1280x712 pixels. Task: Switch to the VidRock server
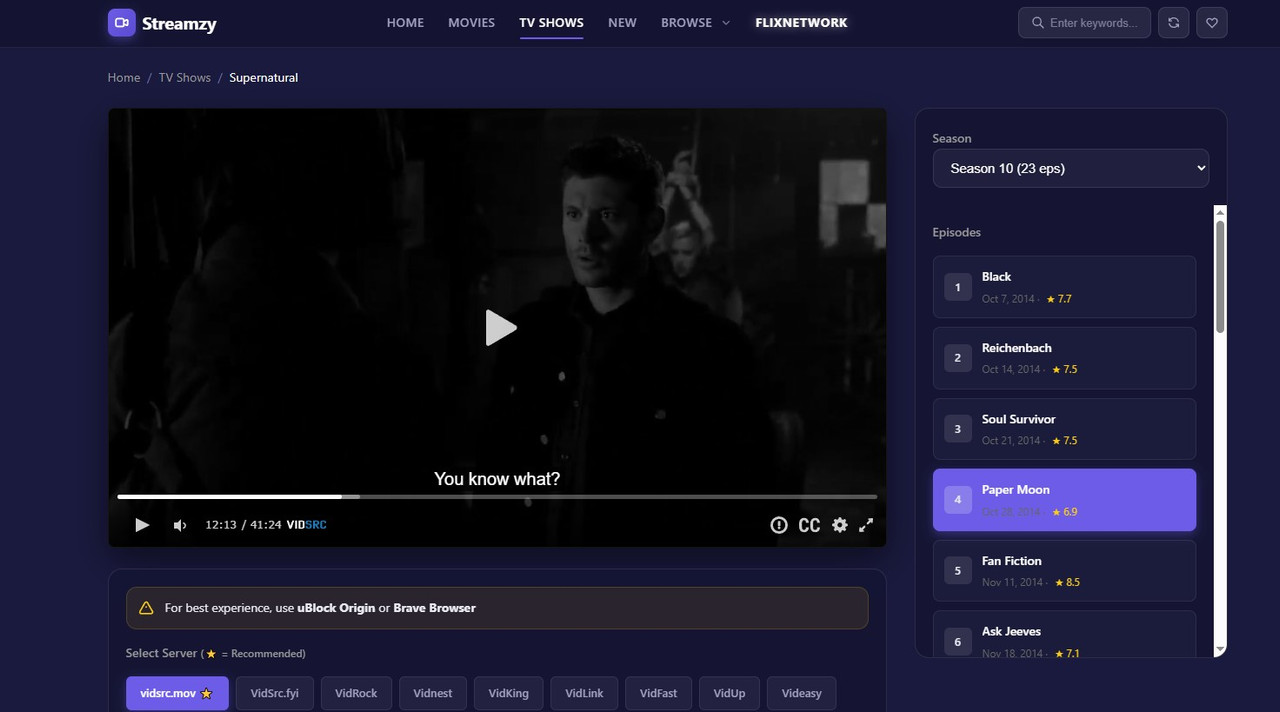356,693
